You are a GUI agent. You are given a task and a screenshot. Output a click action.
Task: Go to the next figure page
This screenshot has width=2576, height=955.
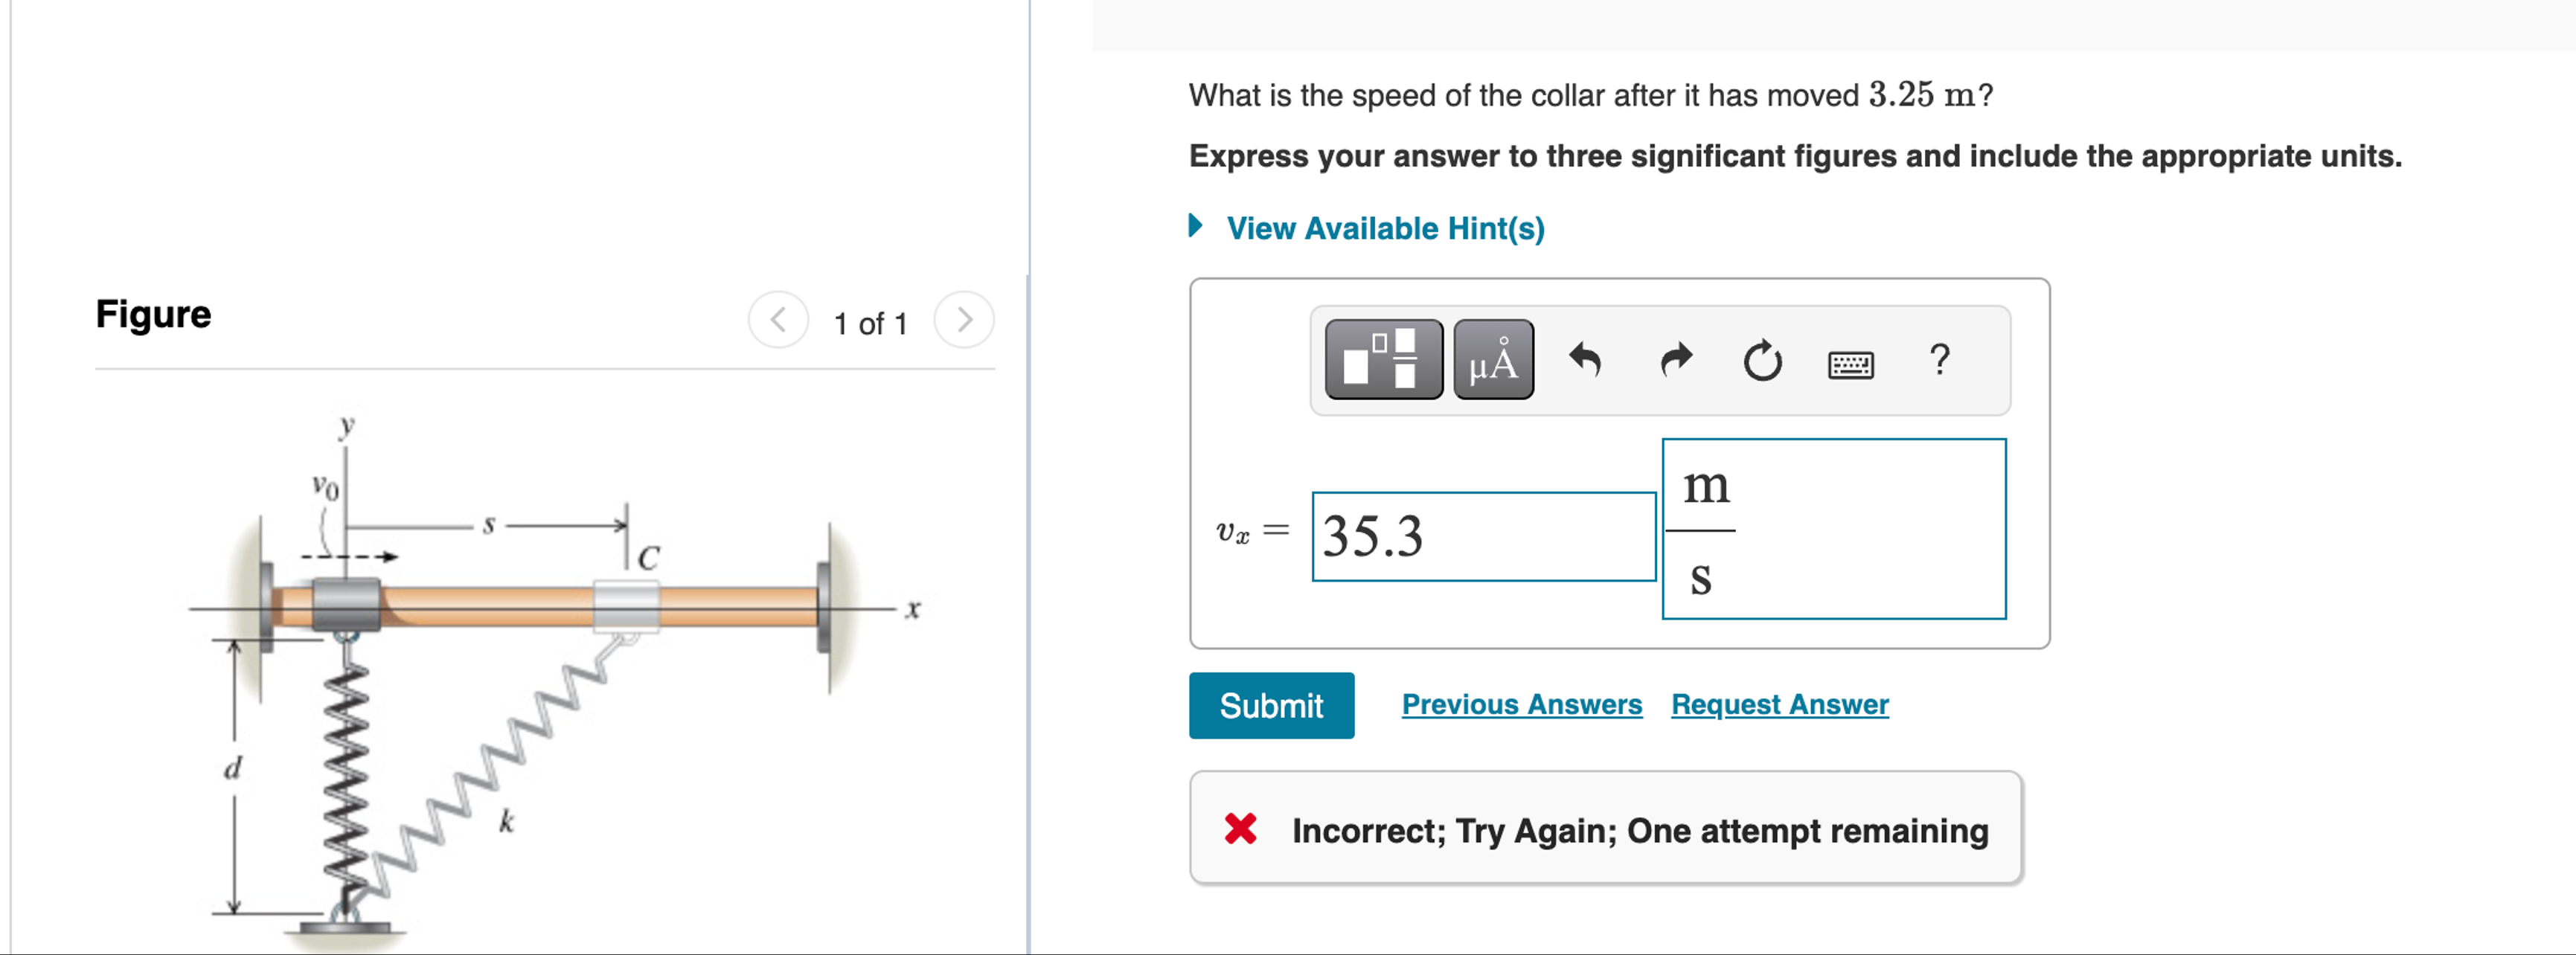tap(963, 320)
